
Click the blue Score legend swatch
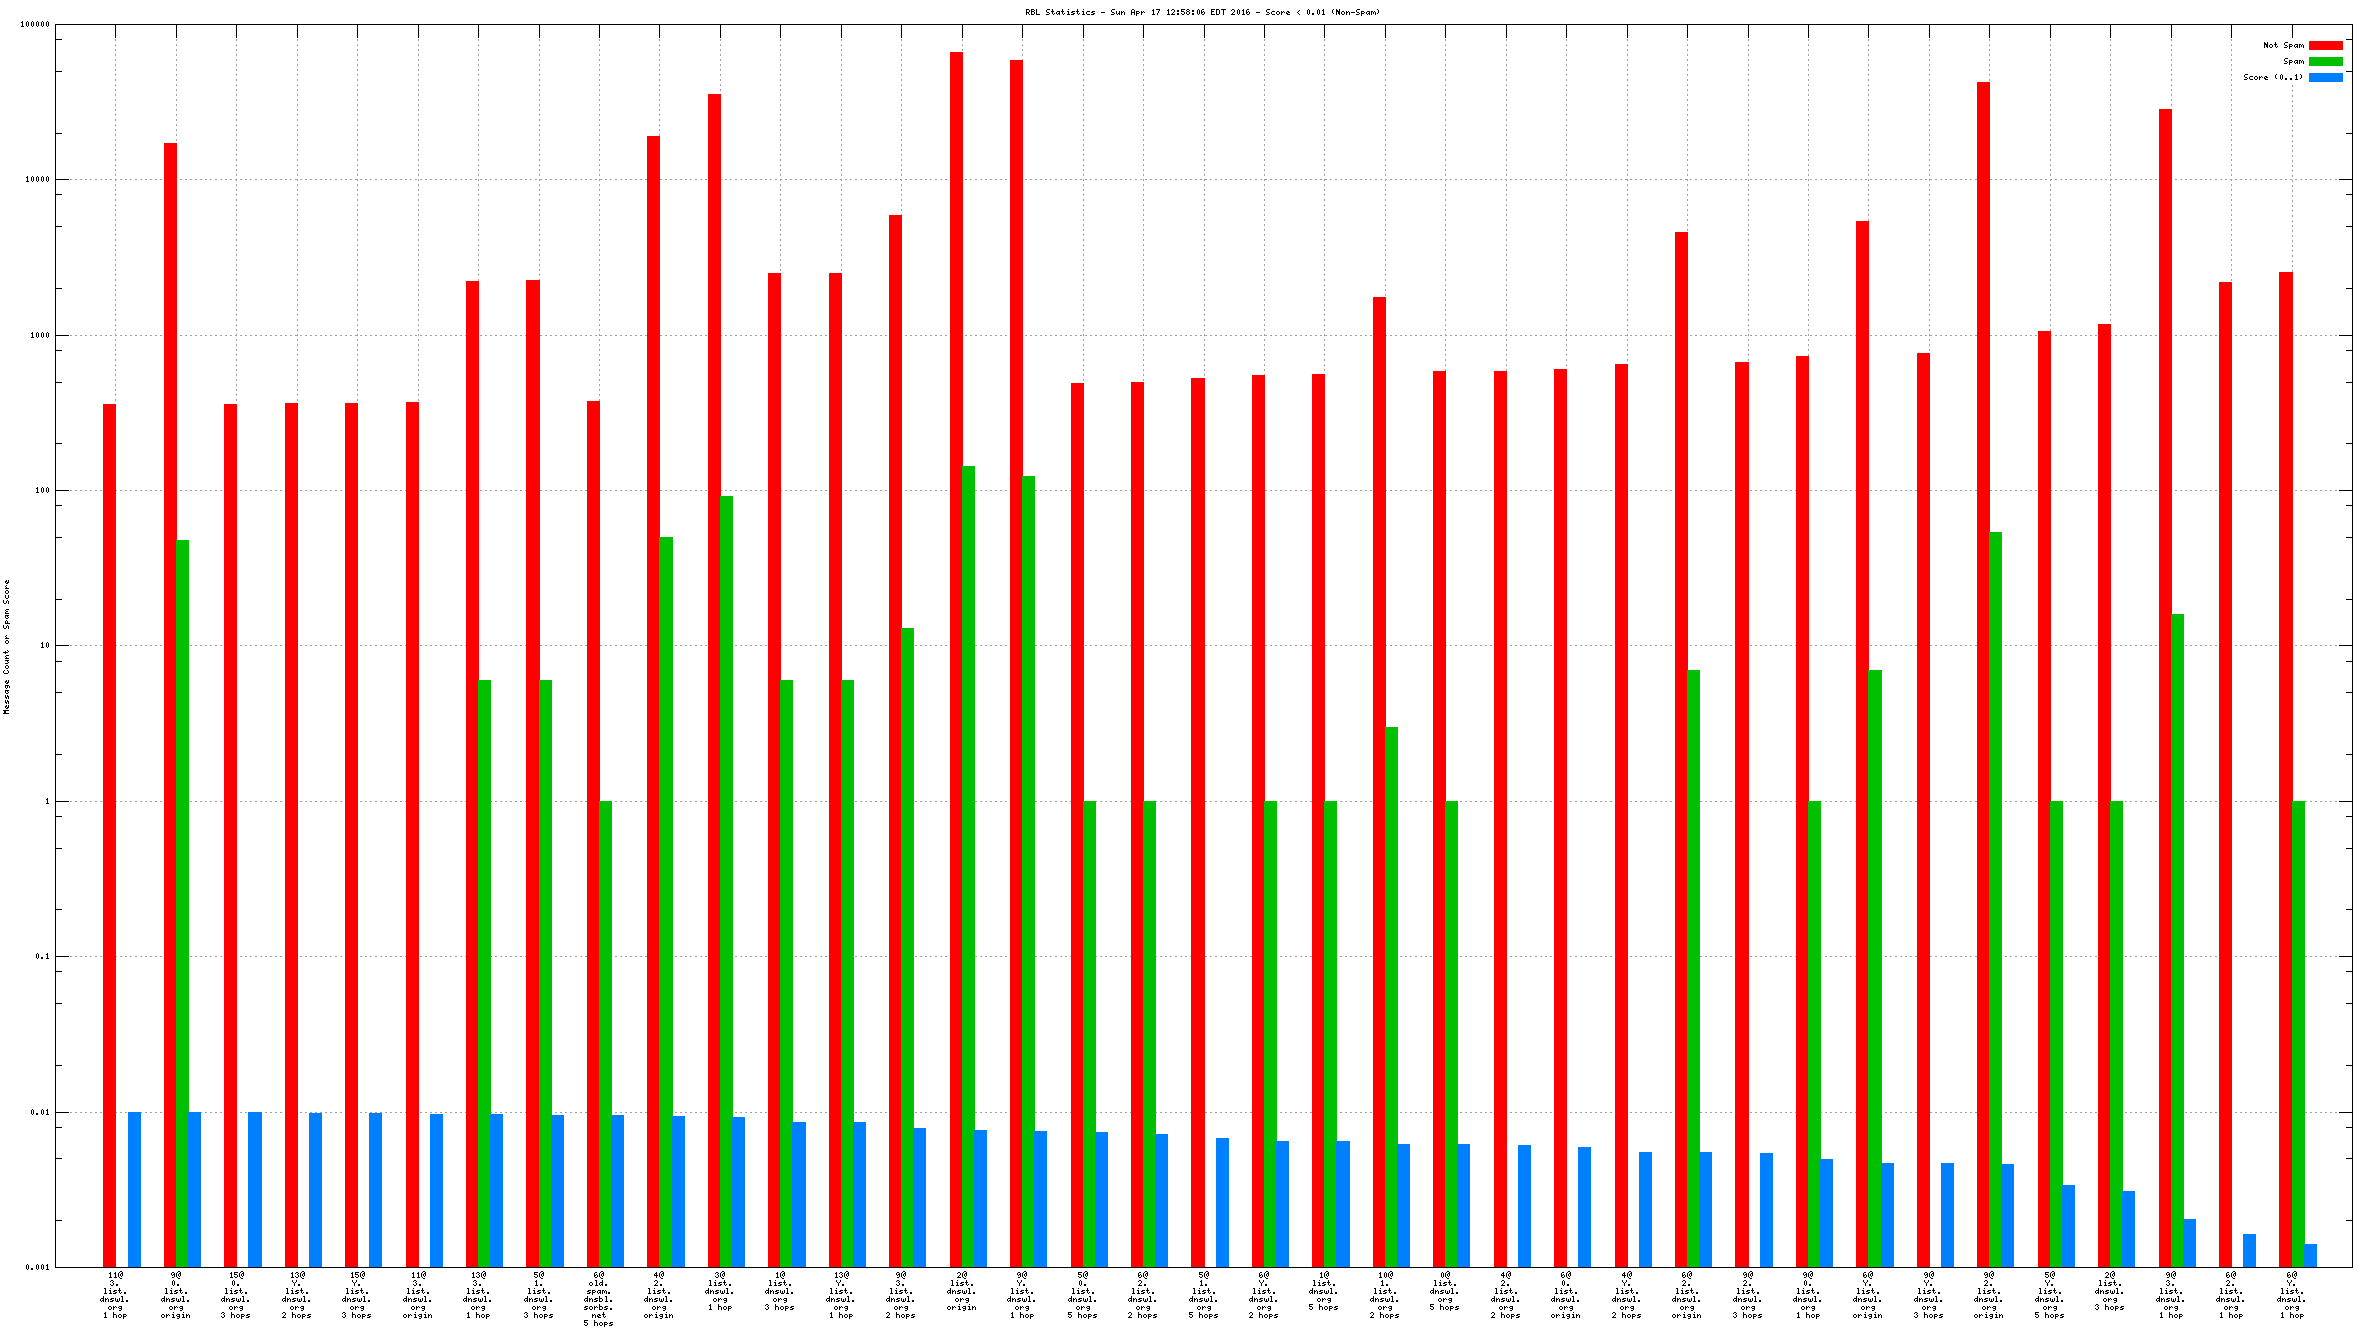(2325, 77)
